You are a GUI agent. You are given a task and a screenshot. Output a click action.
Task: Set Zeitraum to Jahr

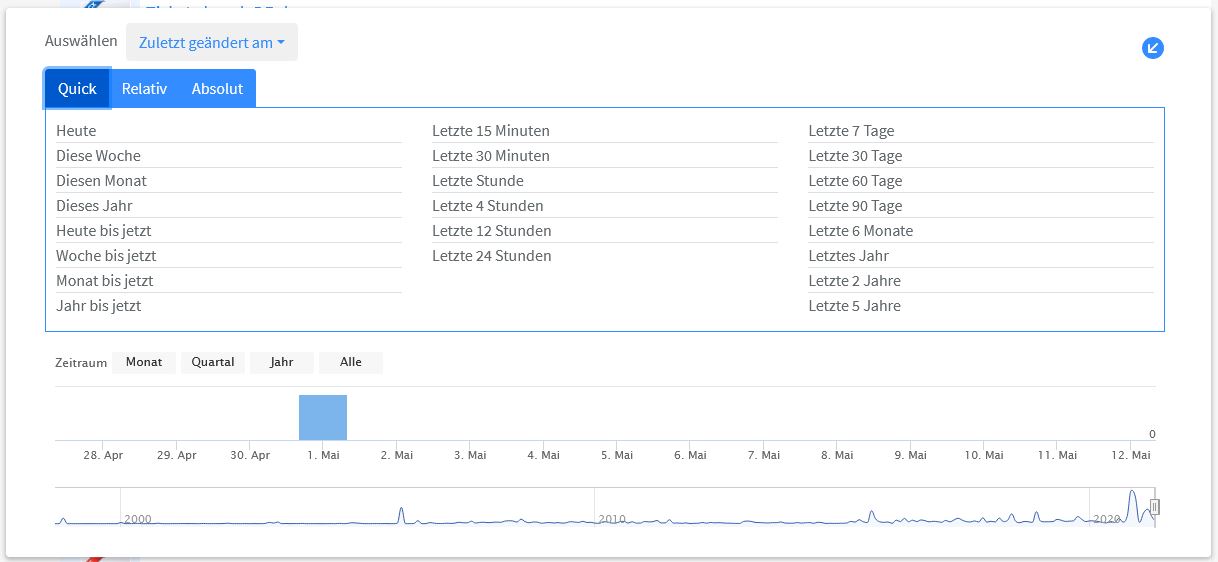tap(282, 362)
